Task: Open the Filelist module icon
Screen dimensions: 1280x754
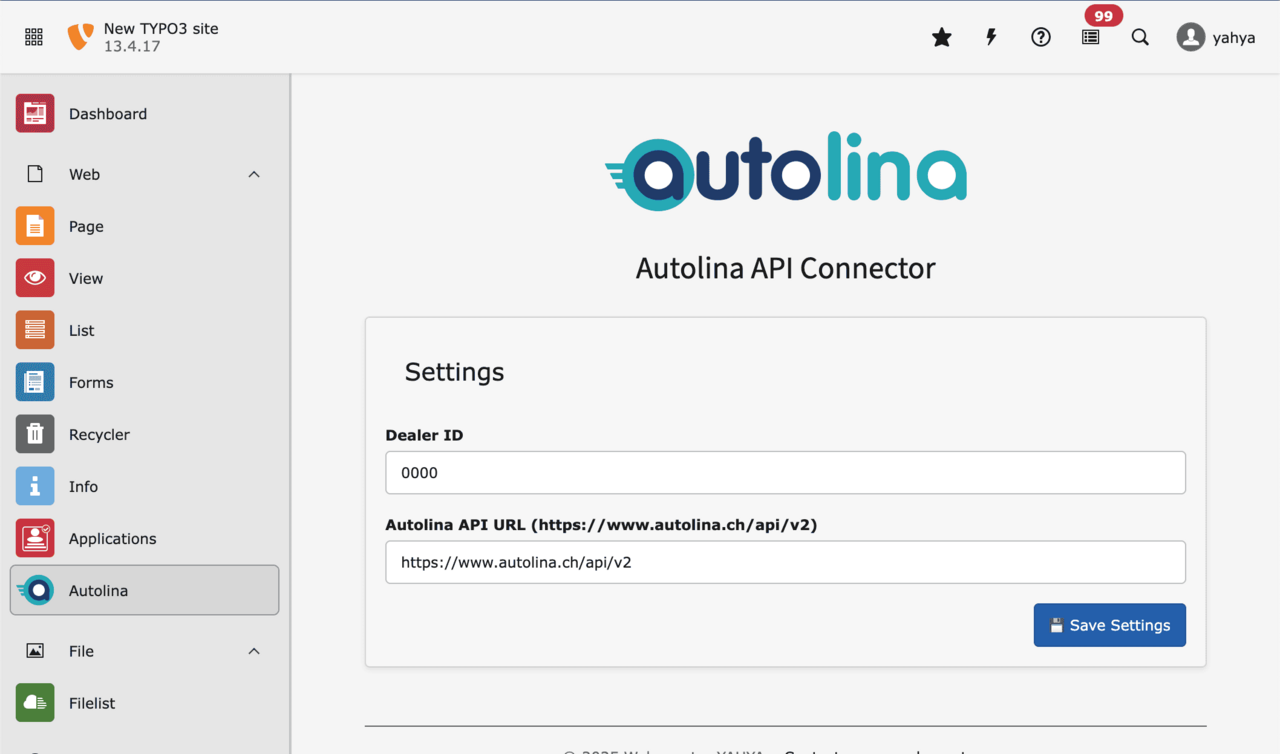Action: [35, 703]
